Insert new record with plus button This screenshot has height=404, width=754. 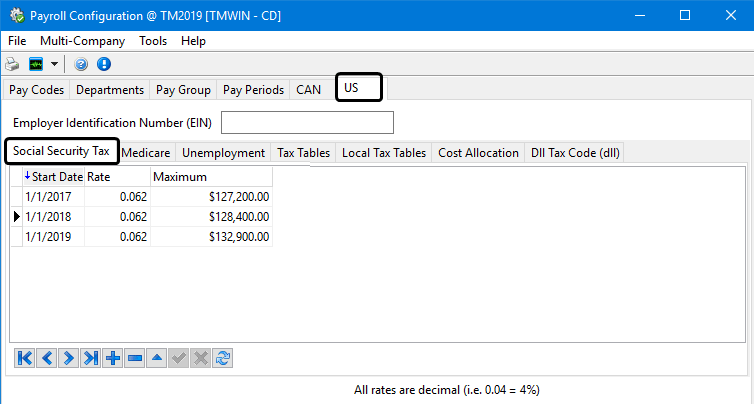[x=113, y=358]
